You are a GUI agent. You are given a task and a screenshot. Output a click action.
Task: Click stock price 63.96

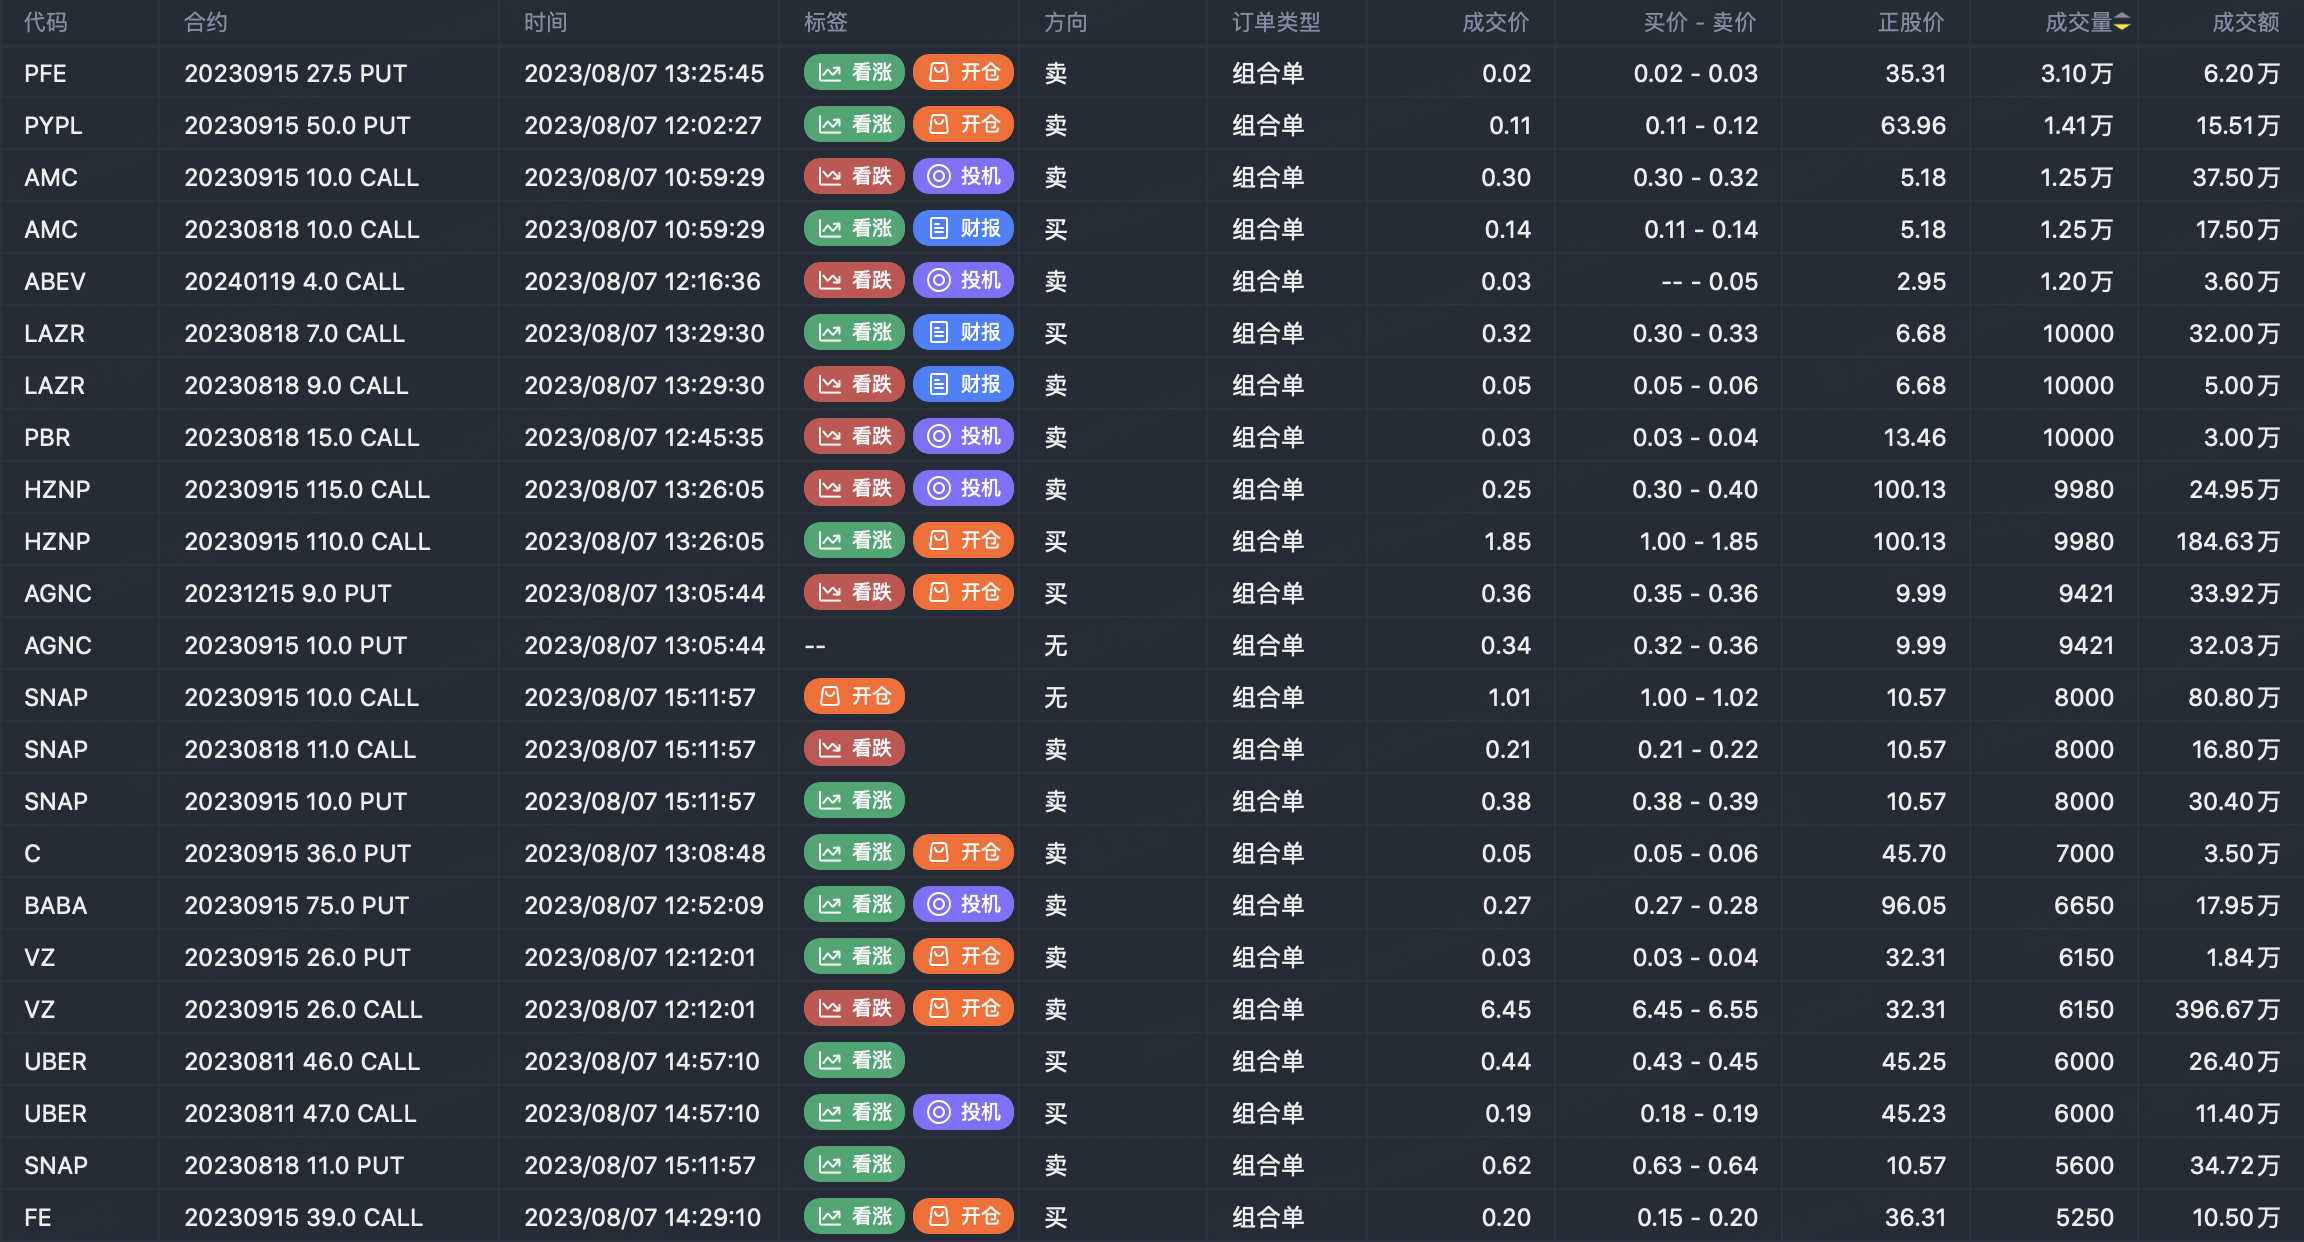coord(1913,125)
